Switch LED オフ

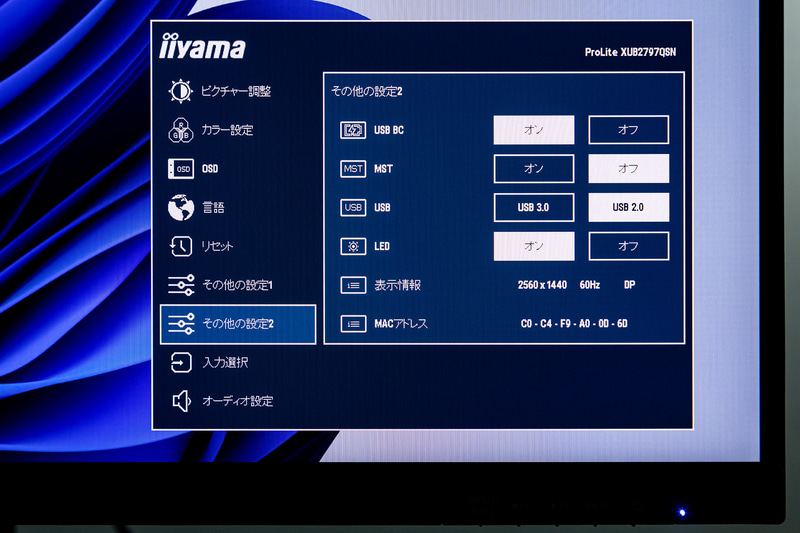point(629,246)
